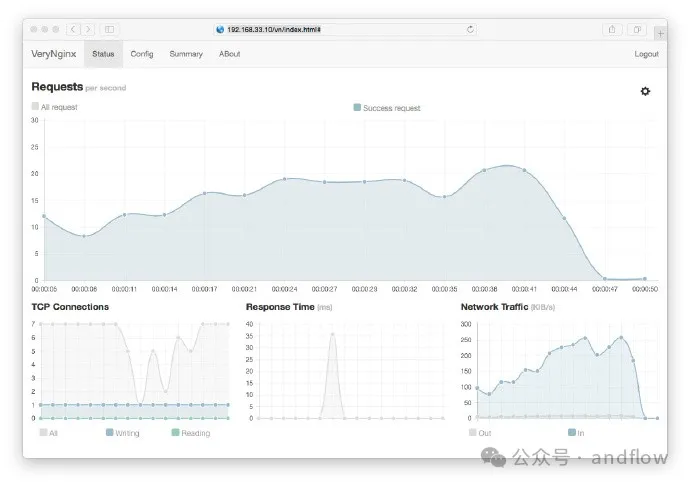Show all tabs overview in Safari

[637, 29]
